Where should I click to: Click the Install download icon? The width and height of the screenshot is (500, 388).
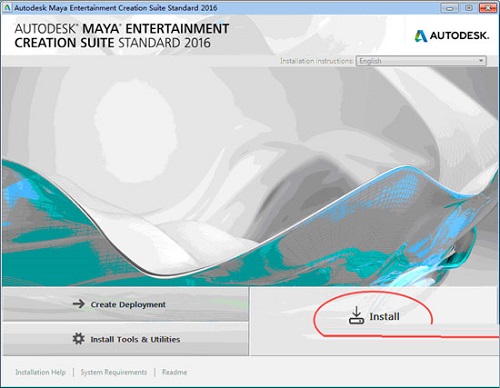(356, 316)
